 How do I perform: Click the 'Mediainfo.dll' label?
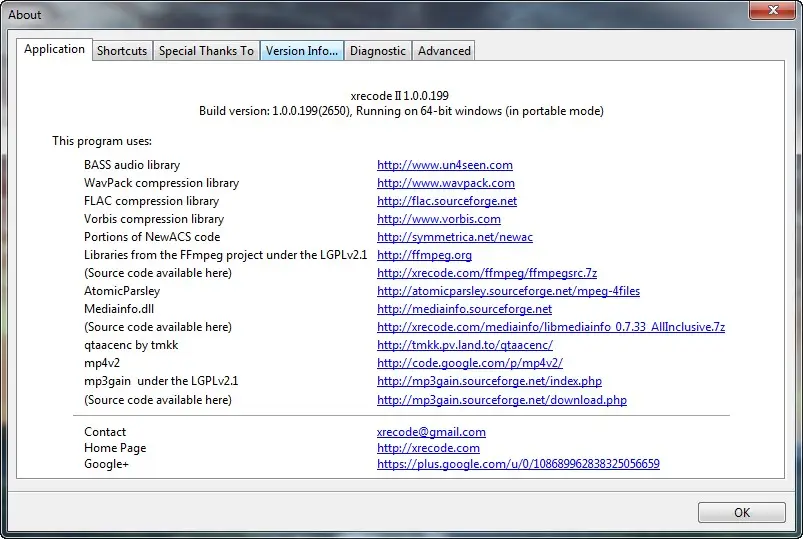tap(119, 309)
